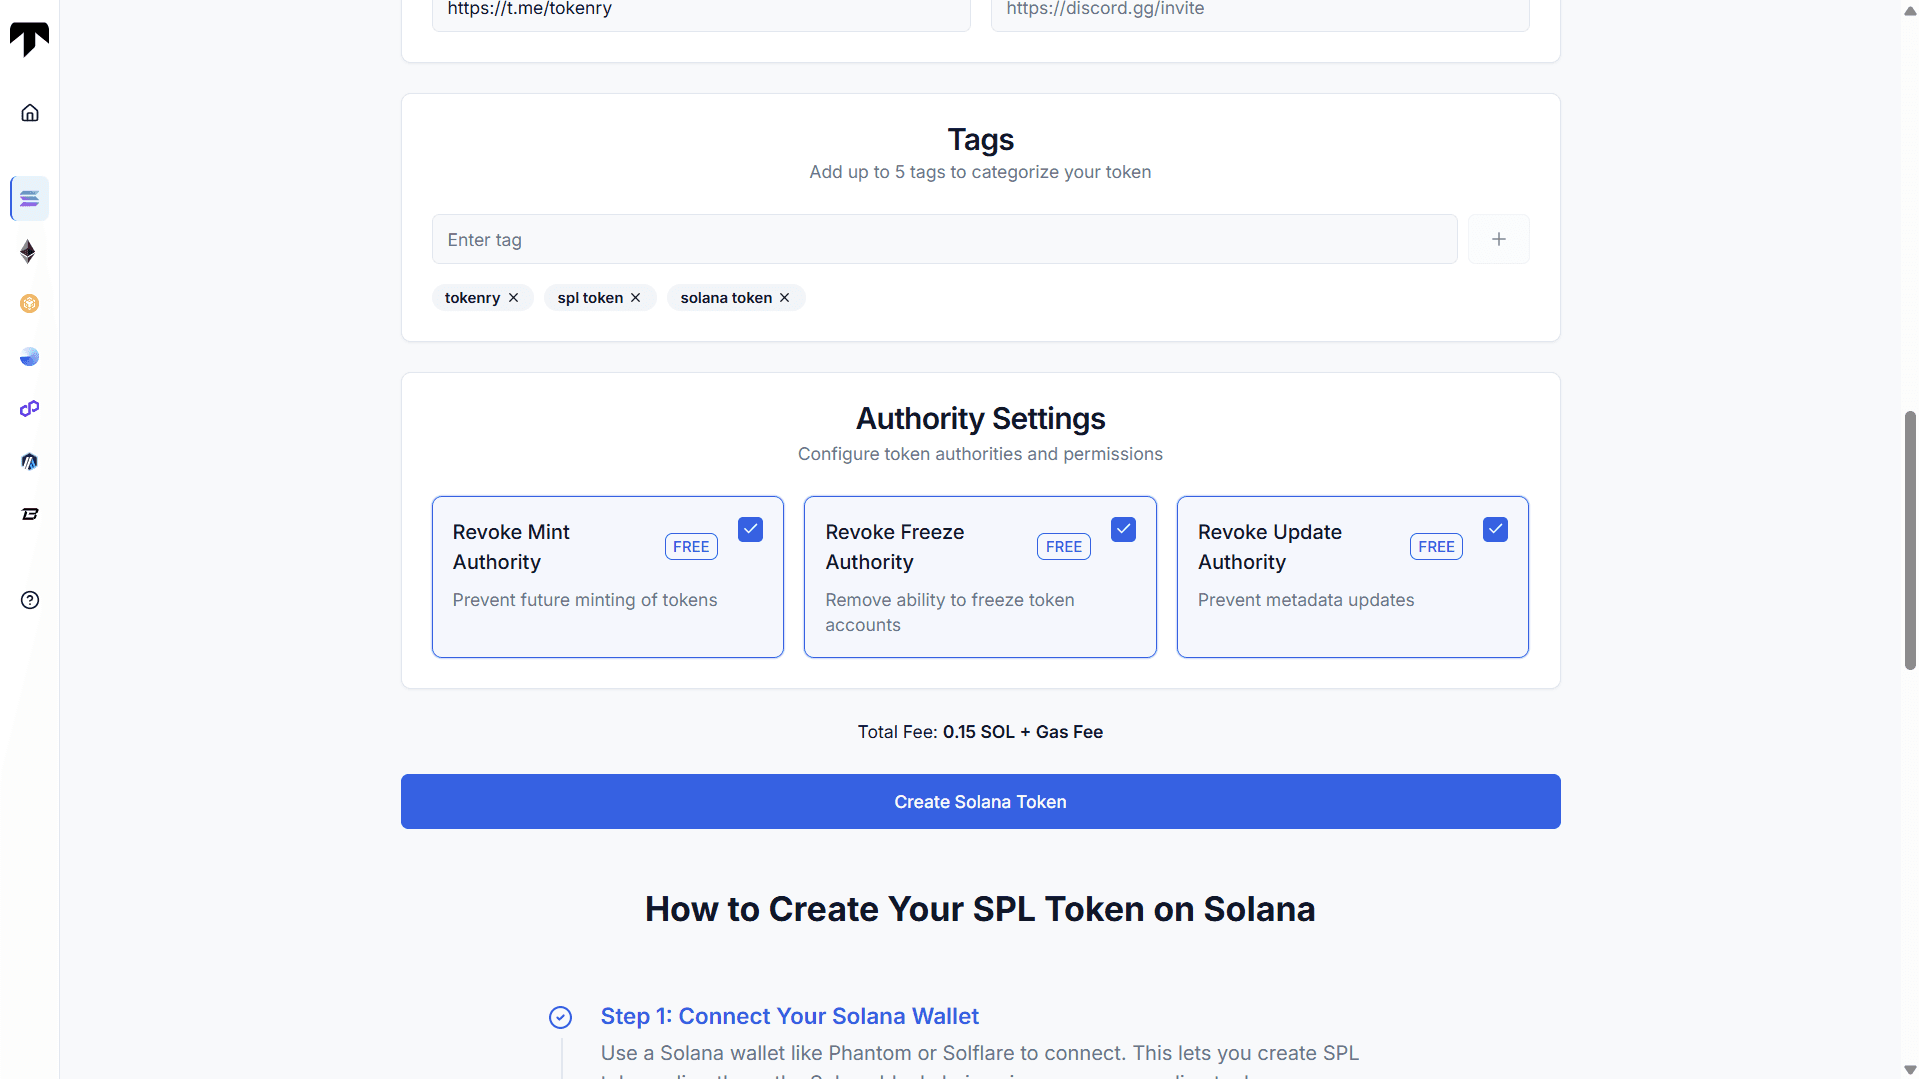Image resolution: width=1919 pixels, height=1079 pixels.
Task: Click the Tokenry logo in sidebar
Action: coord(29,39)
